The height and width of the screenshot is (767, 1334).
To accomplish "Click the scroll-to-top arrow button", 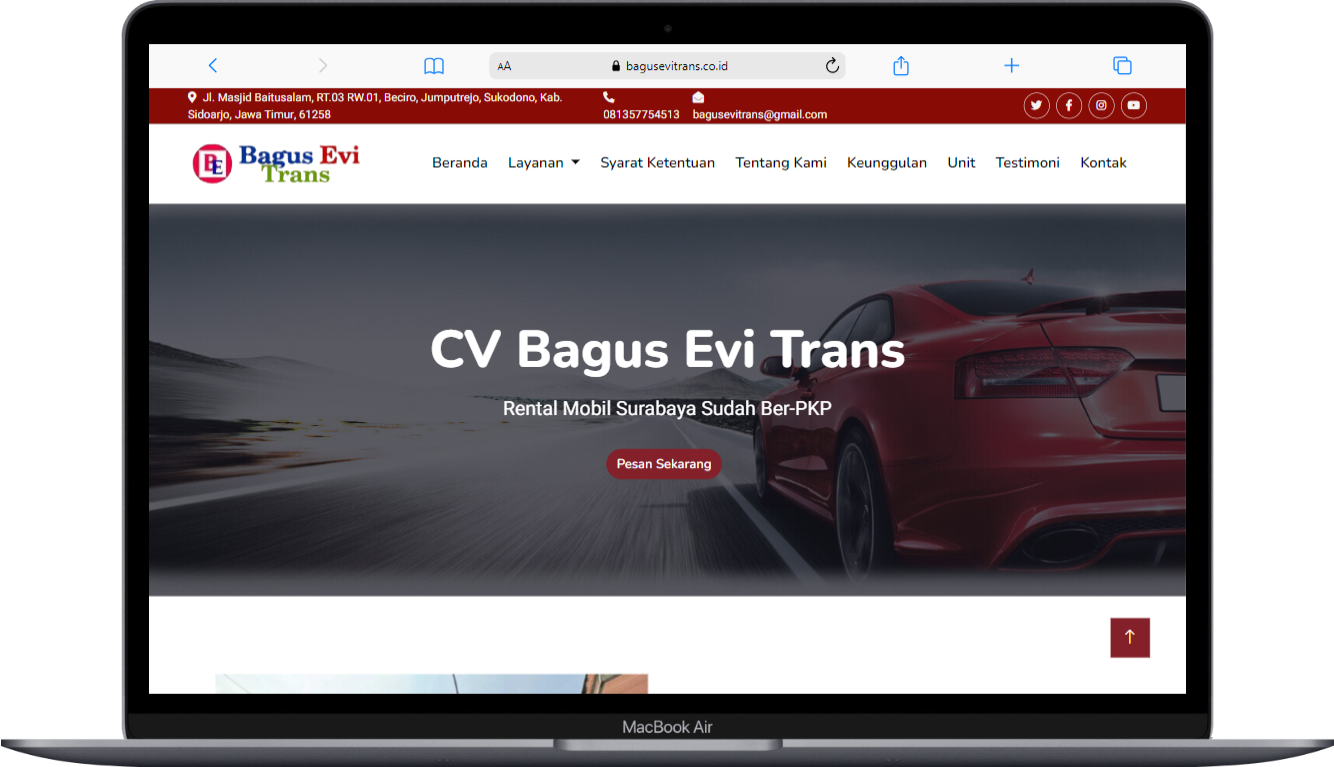I will (1130, 637).
